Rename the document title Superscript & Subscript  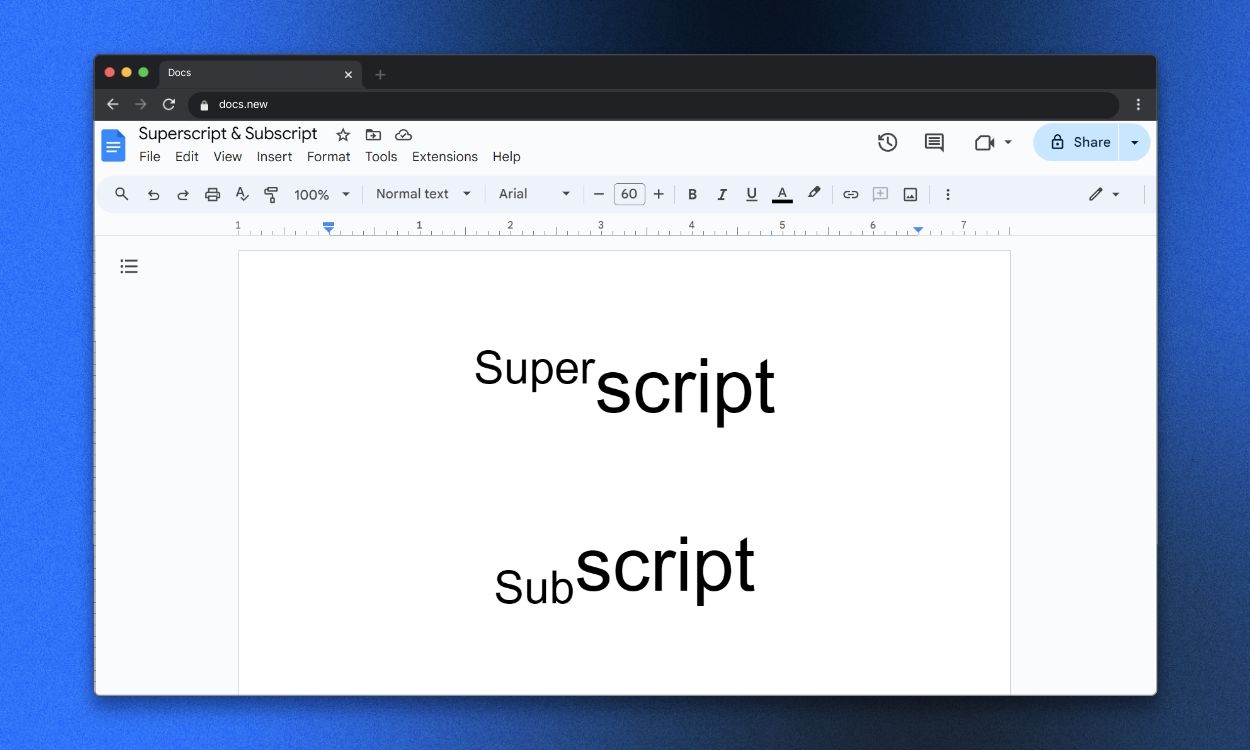pyautogui.click(x=228, y=134)
